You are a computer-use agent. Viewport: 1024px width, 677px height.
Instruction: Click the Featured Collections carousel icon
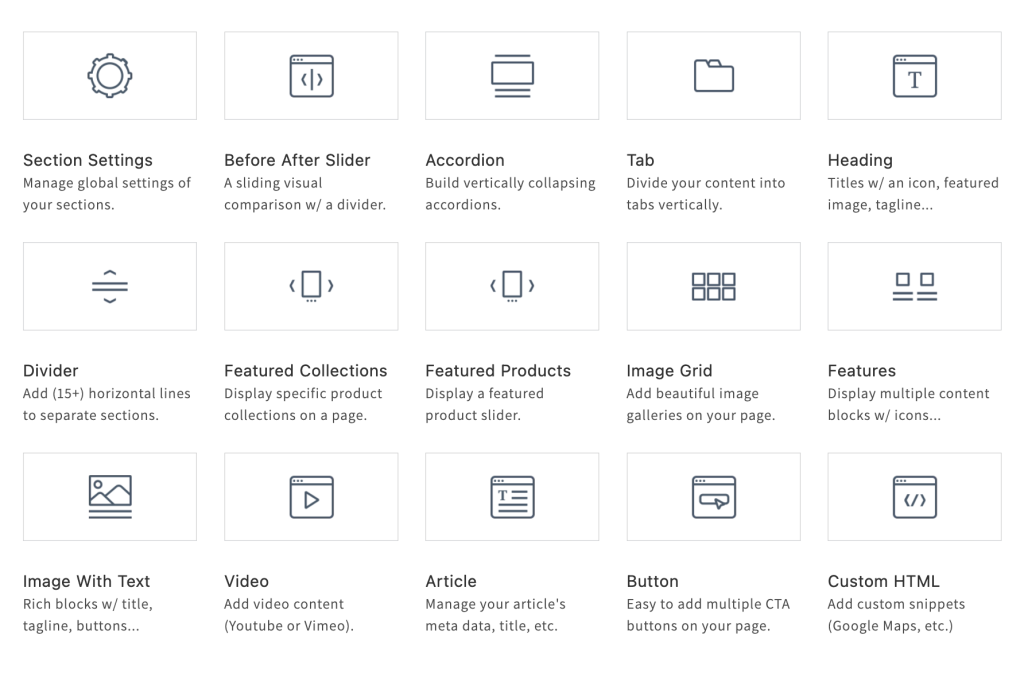click(311, 286)
